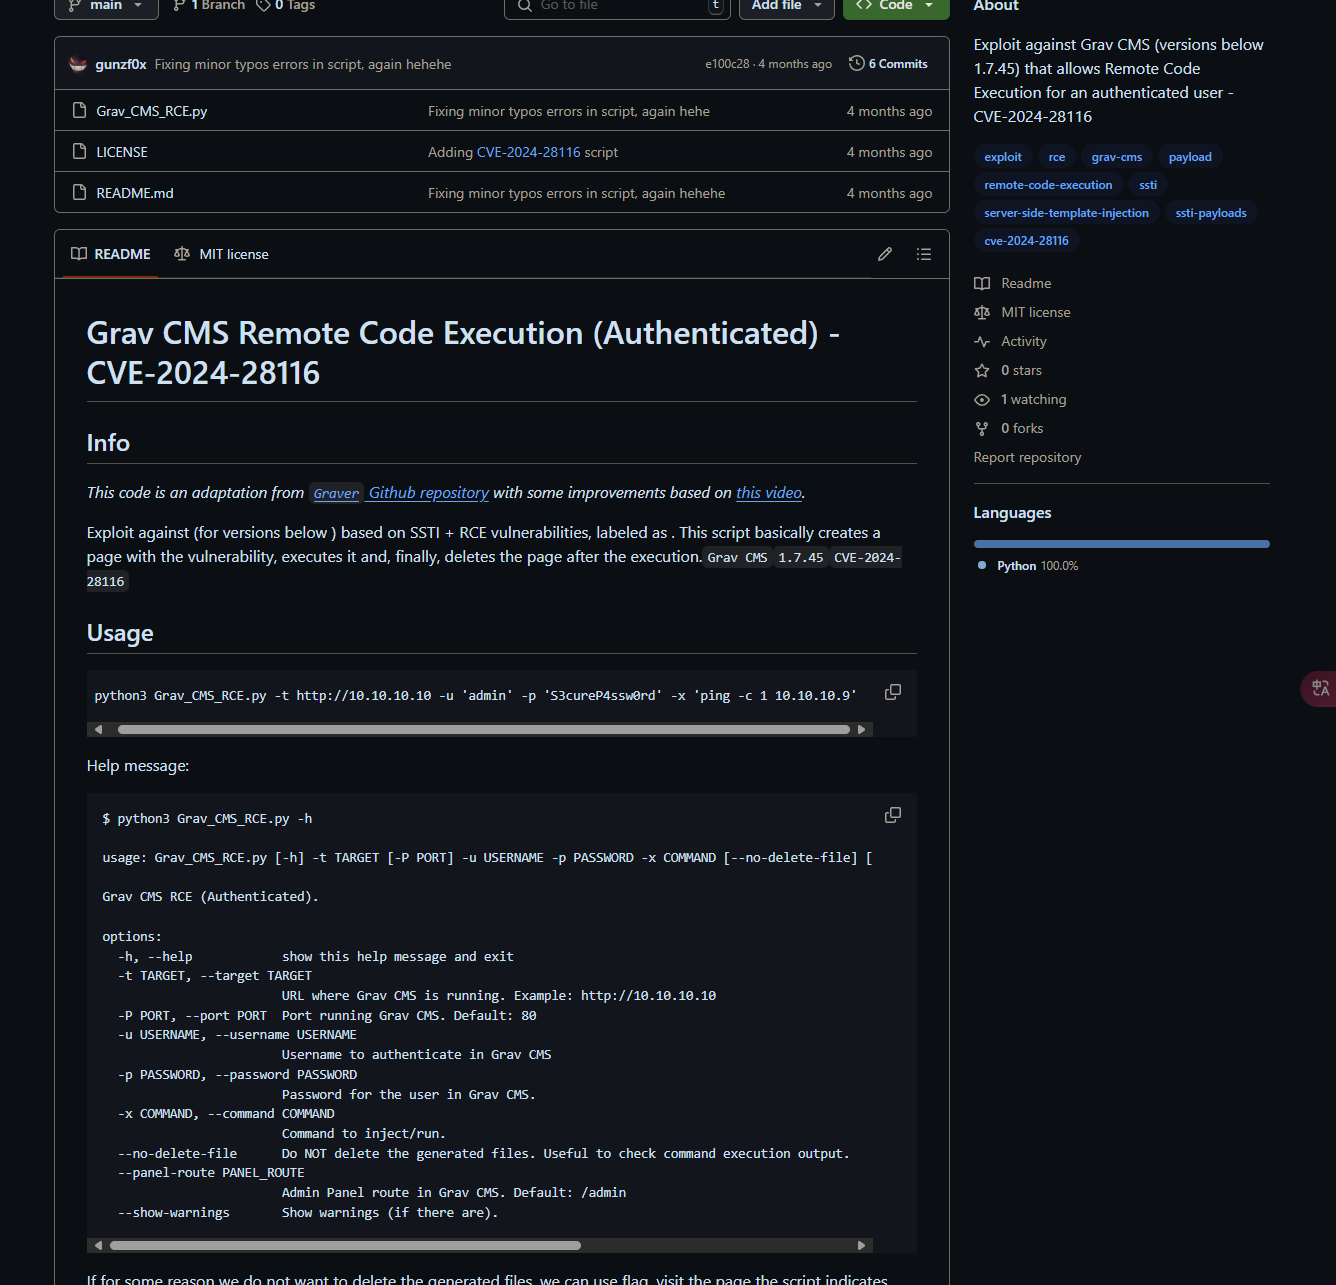Click gunzf0x's profile avatar
This screenshot has width=1336, height=1285.
pos(78,63)
